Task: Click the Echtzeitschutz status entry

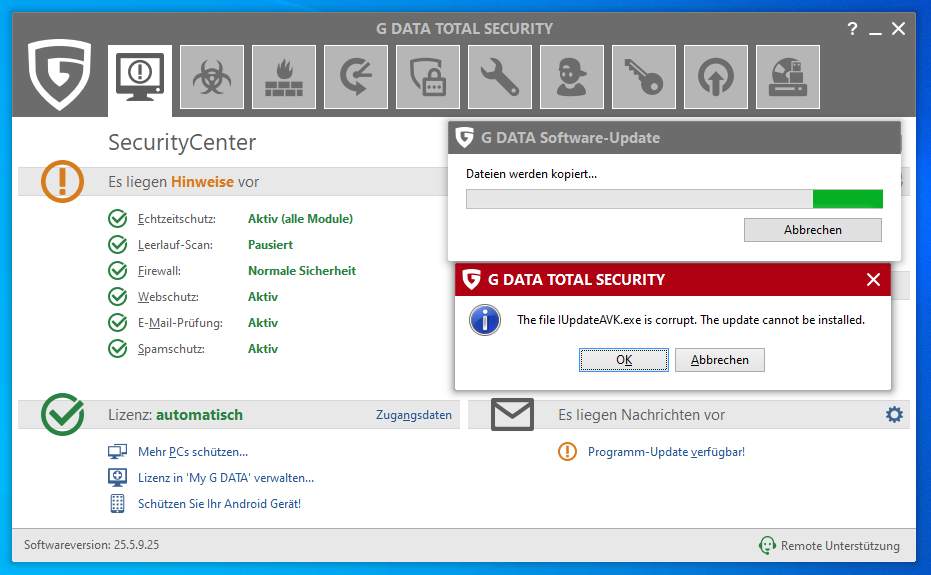Action: [x=176, y=219]
